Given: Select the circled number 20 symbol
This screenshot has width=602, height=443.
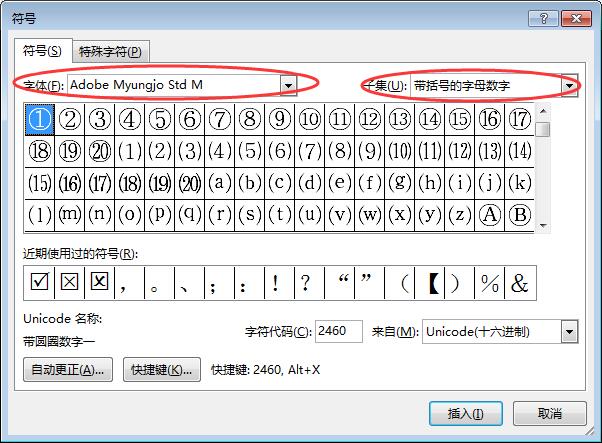Looking at the screenshot, I should pos(100,151).
